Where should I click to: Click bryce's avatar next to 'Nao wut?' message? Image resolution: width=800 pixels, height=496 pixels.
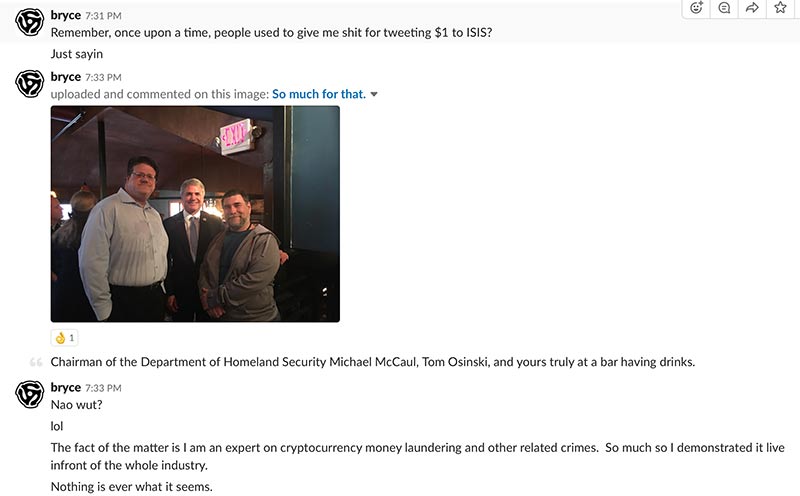click(30, 394)
